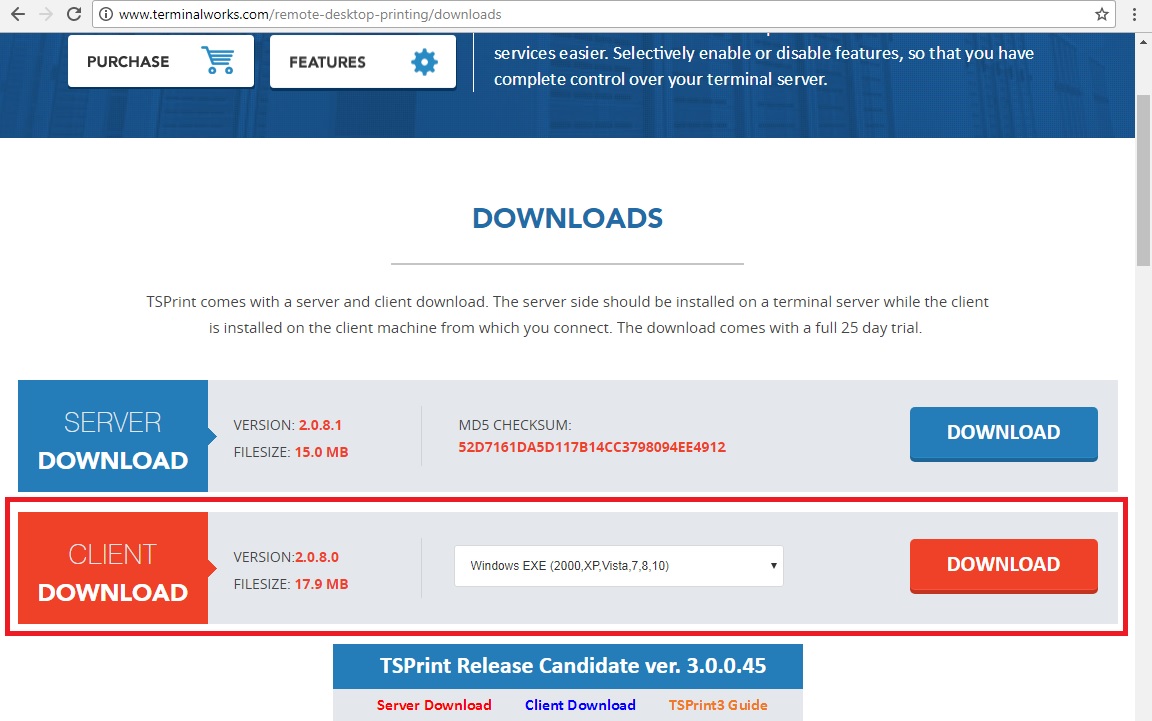Click the vertical scrollbar thumb
Image resolution: width=1152 pixels, height=721 pixels.
[x=1143, y=180]
